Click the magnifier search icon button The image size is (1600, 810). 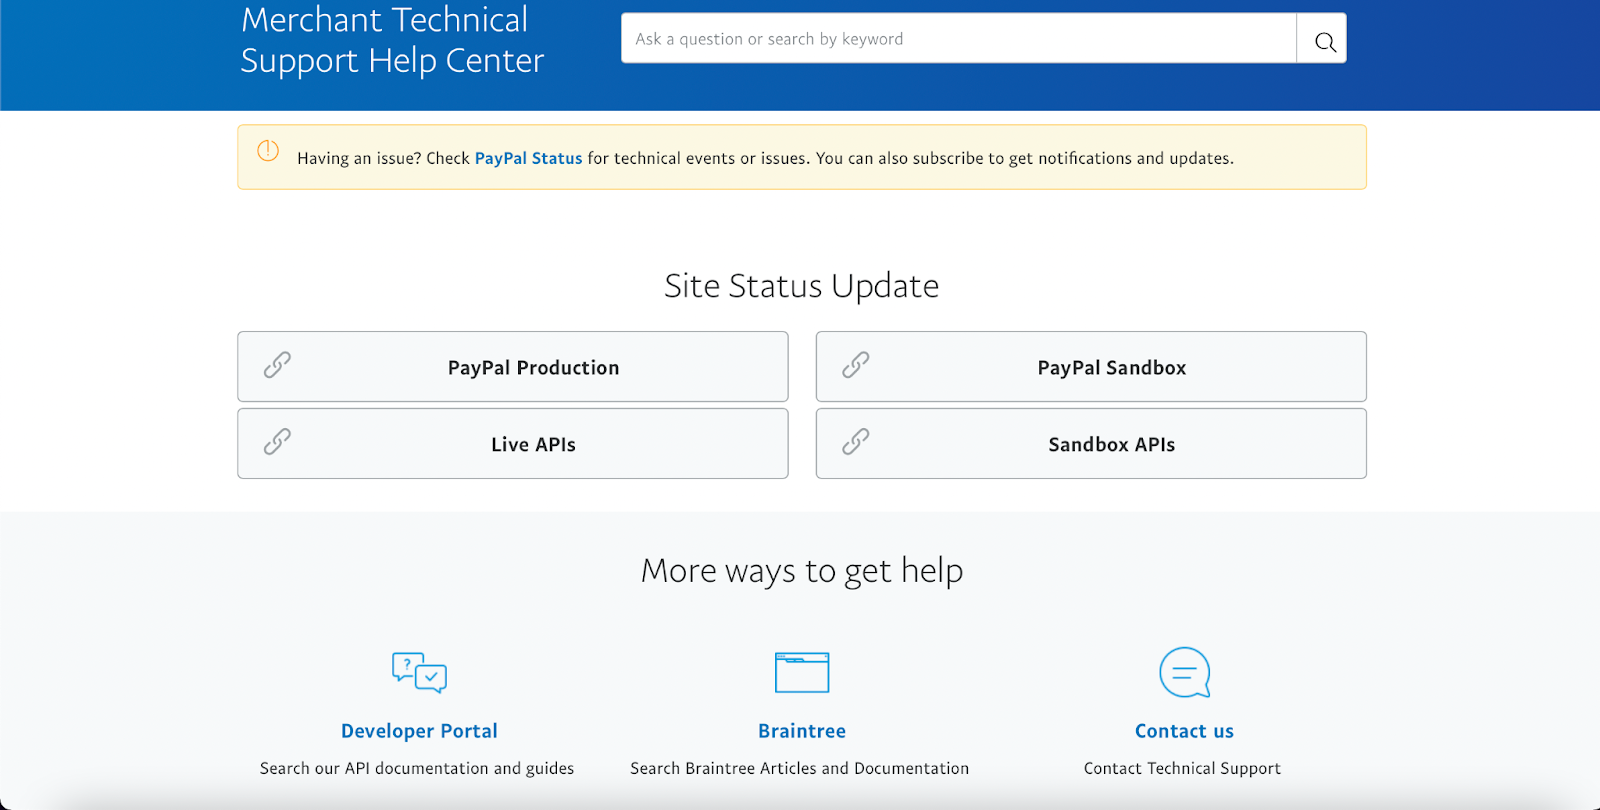1322,39
